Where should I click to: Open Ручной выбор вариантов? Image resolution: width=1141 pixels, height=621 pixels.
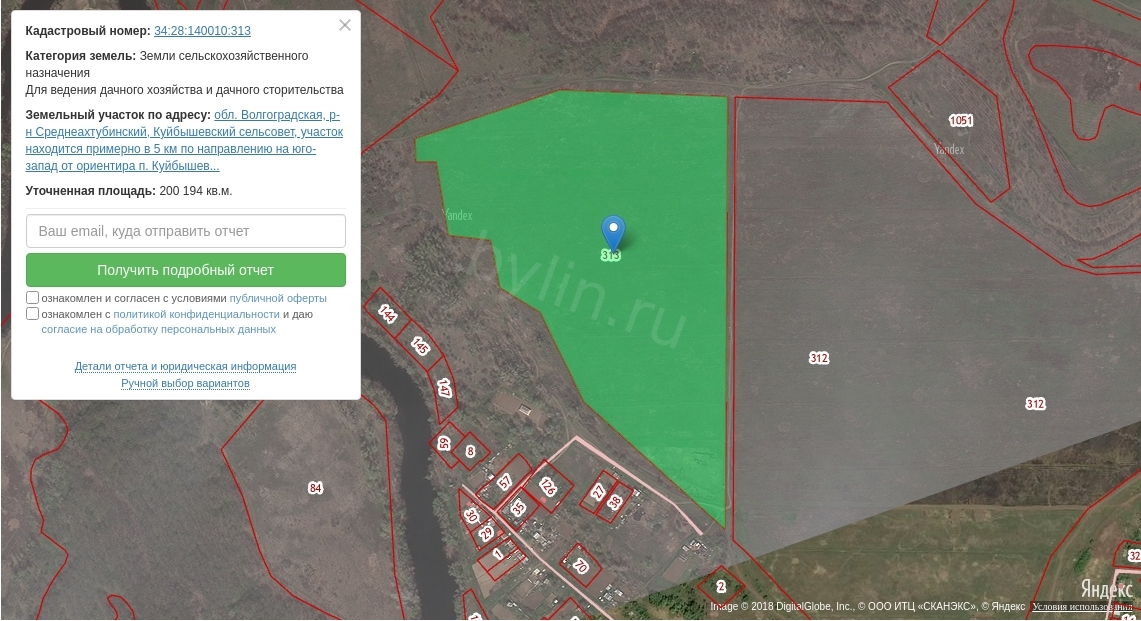click(x=185, y=384)
